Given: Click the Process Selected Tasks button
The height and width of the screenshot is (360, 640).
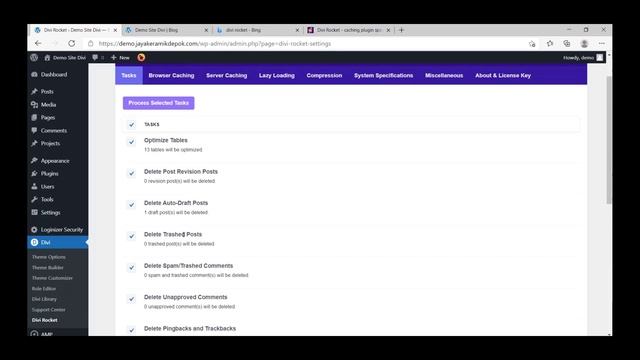Looking at the screenshot, I should (159, 103).
